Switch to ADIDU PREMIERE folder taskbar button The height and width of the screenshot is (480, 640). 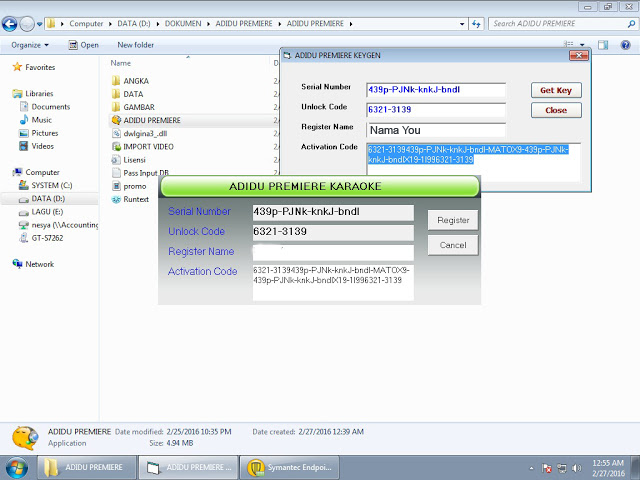pos(87,467)
